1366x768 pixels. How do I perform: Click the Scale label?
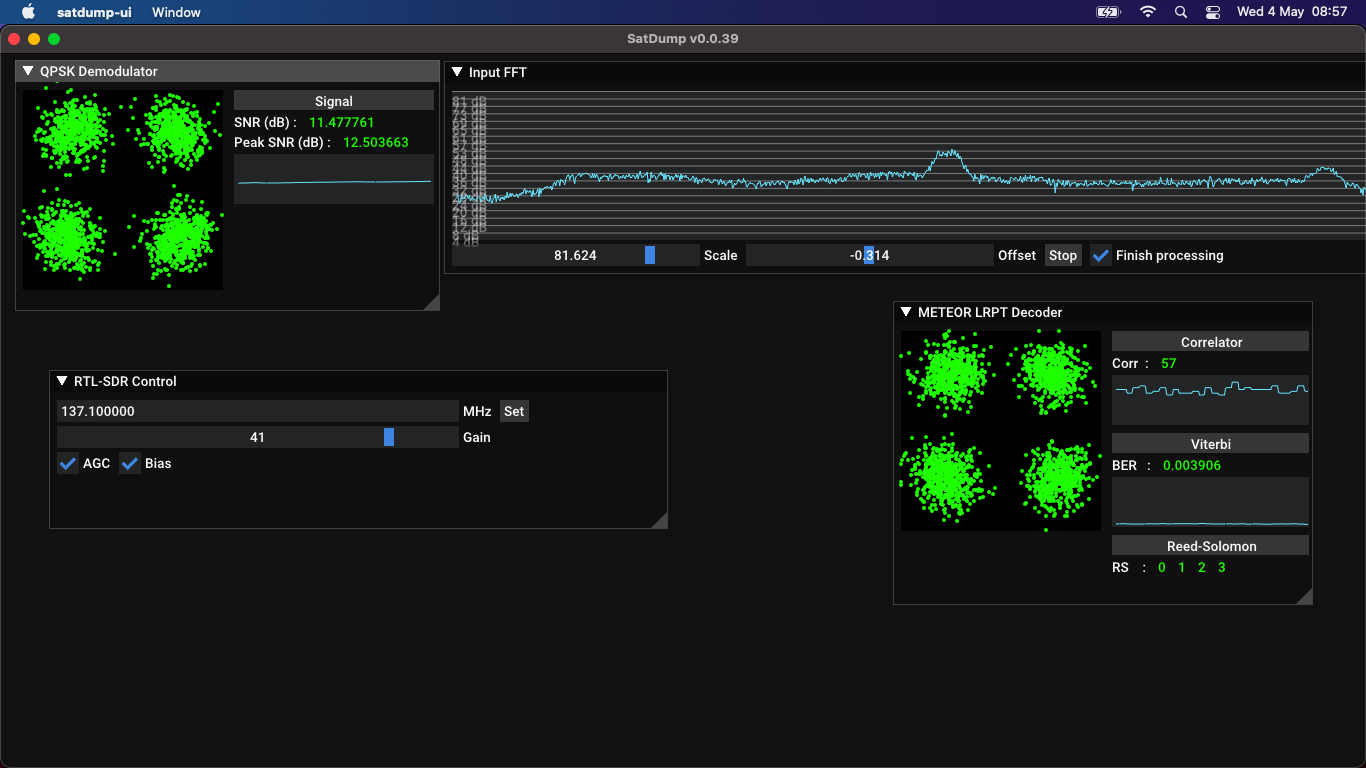[x=721, y=255]
